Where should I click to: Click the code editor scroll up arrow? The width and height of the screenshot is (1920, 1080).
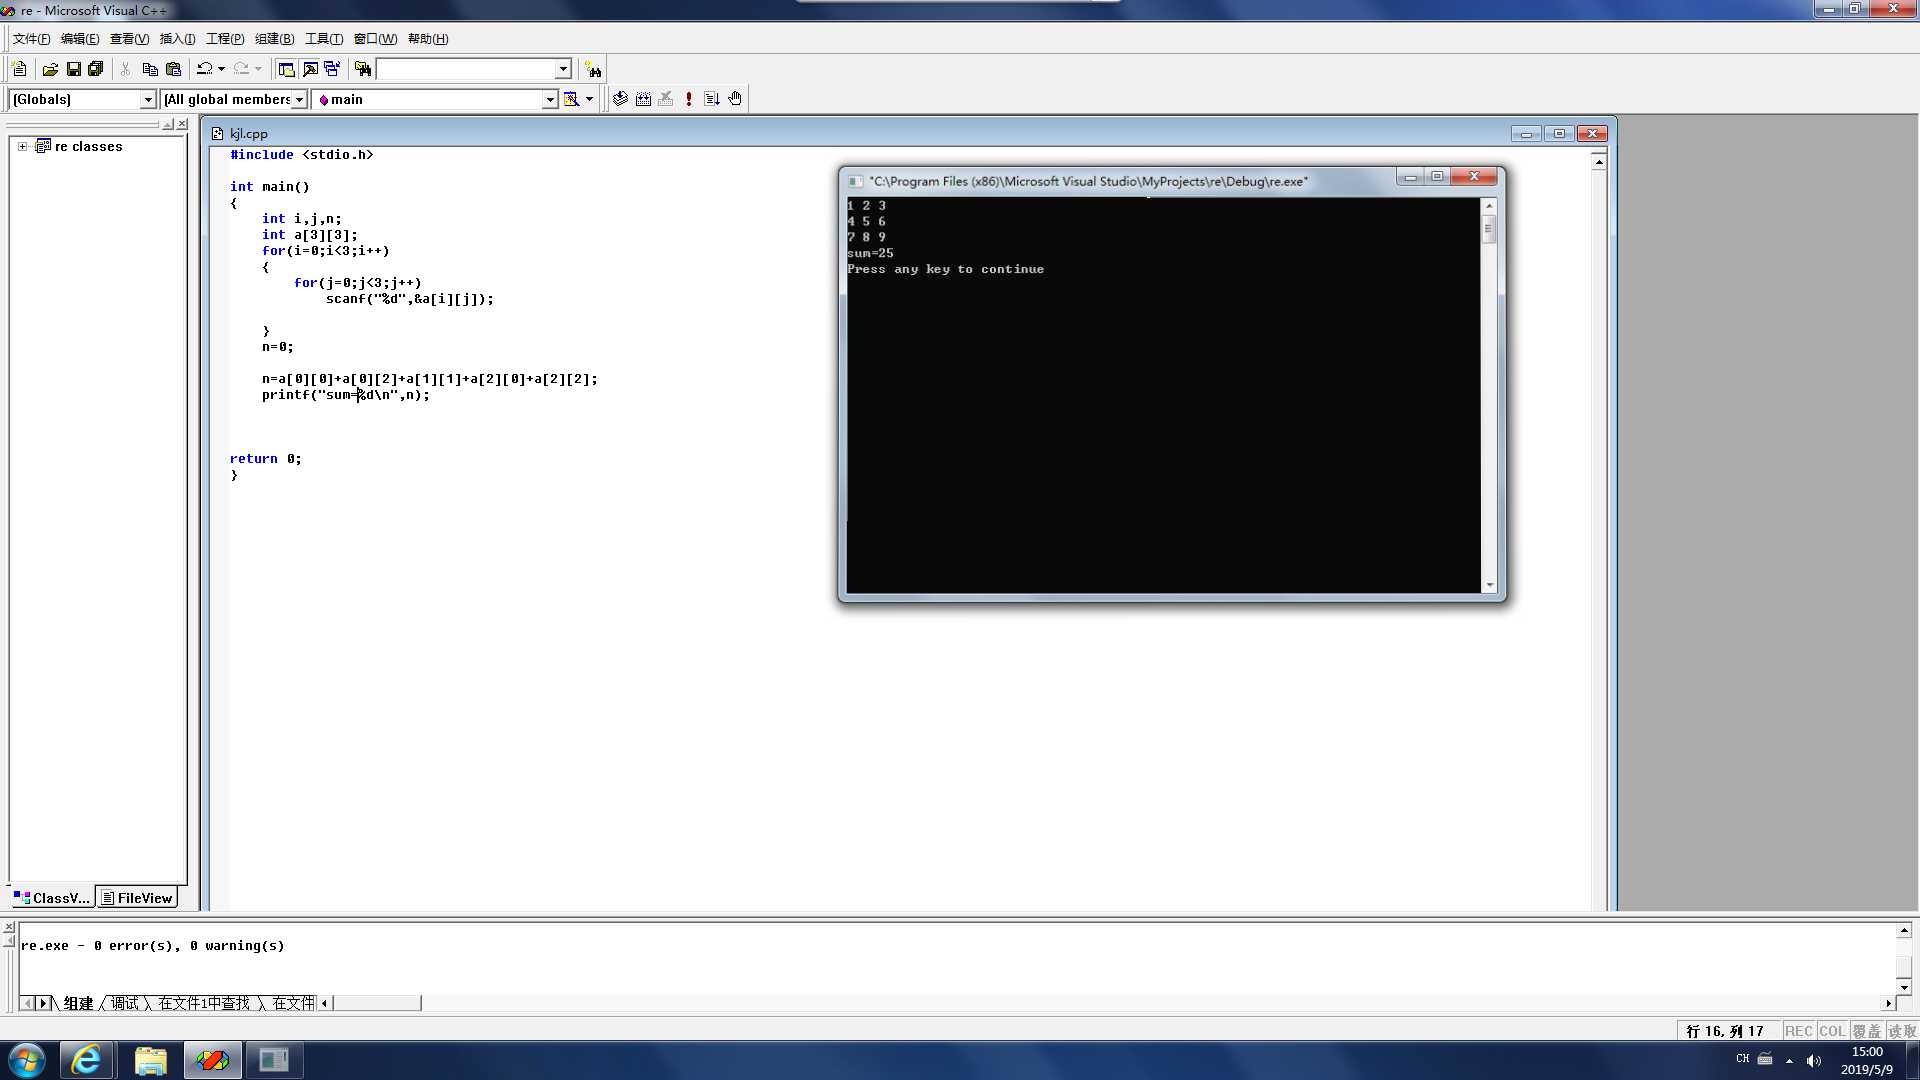pos(1599,162)
